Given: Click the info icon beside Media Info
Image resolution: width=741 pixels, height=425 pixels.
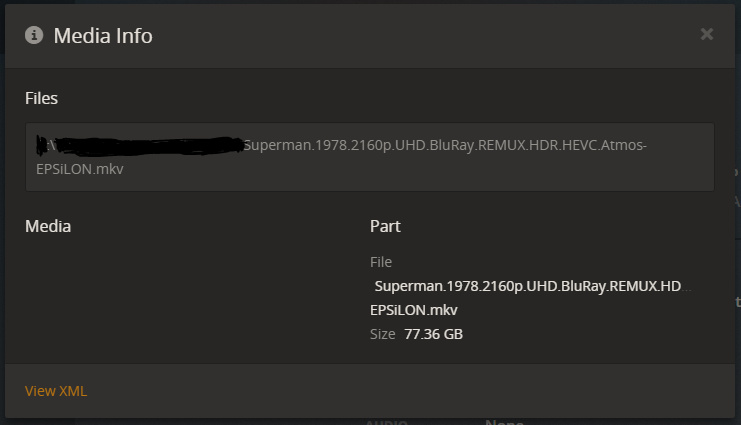Looking at the screenshot, I should tap(34, 35).
